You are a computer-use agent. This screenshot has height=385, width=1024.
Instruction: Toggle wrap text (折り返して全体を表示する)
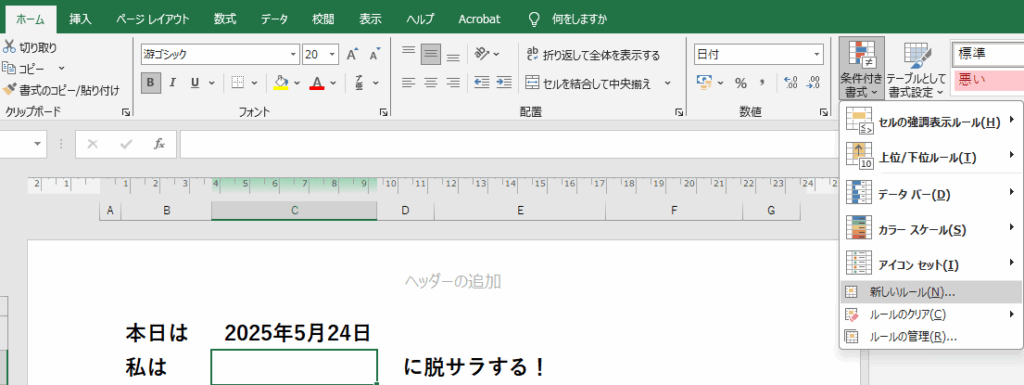(x=593, y=55)
